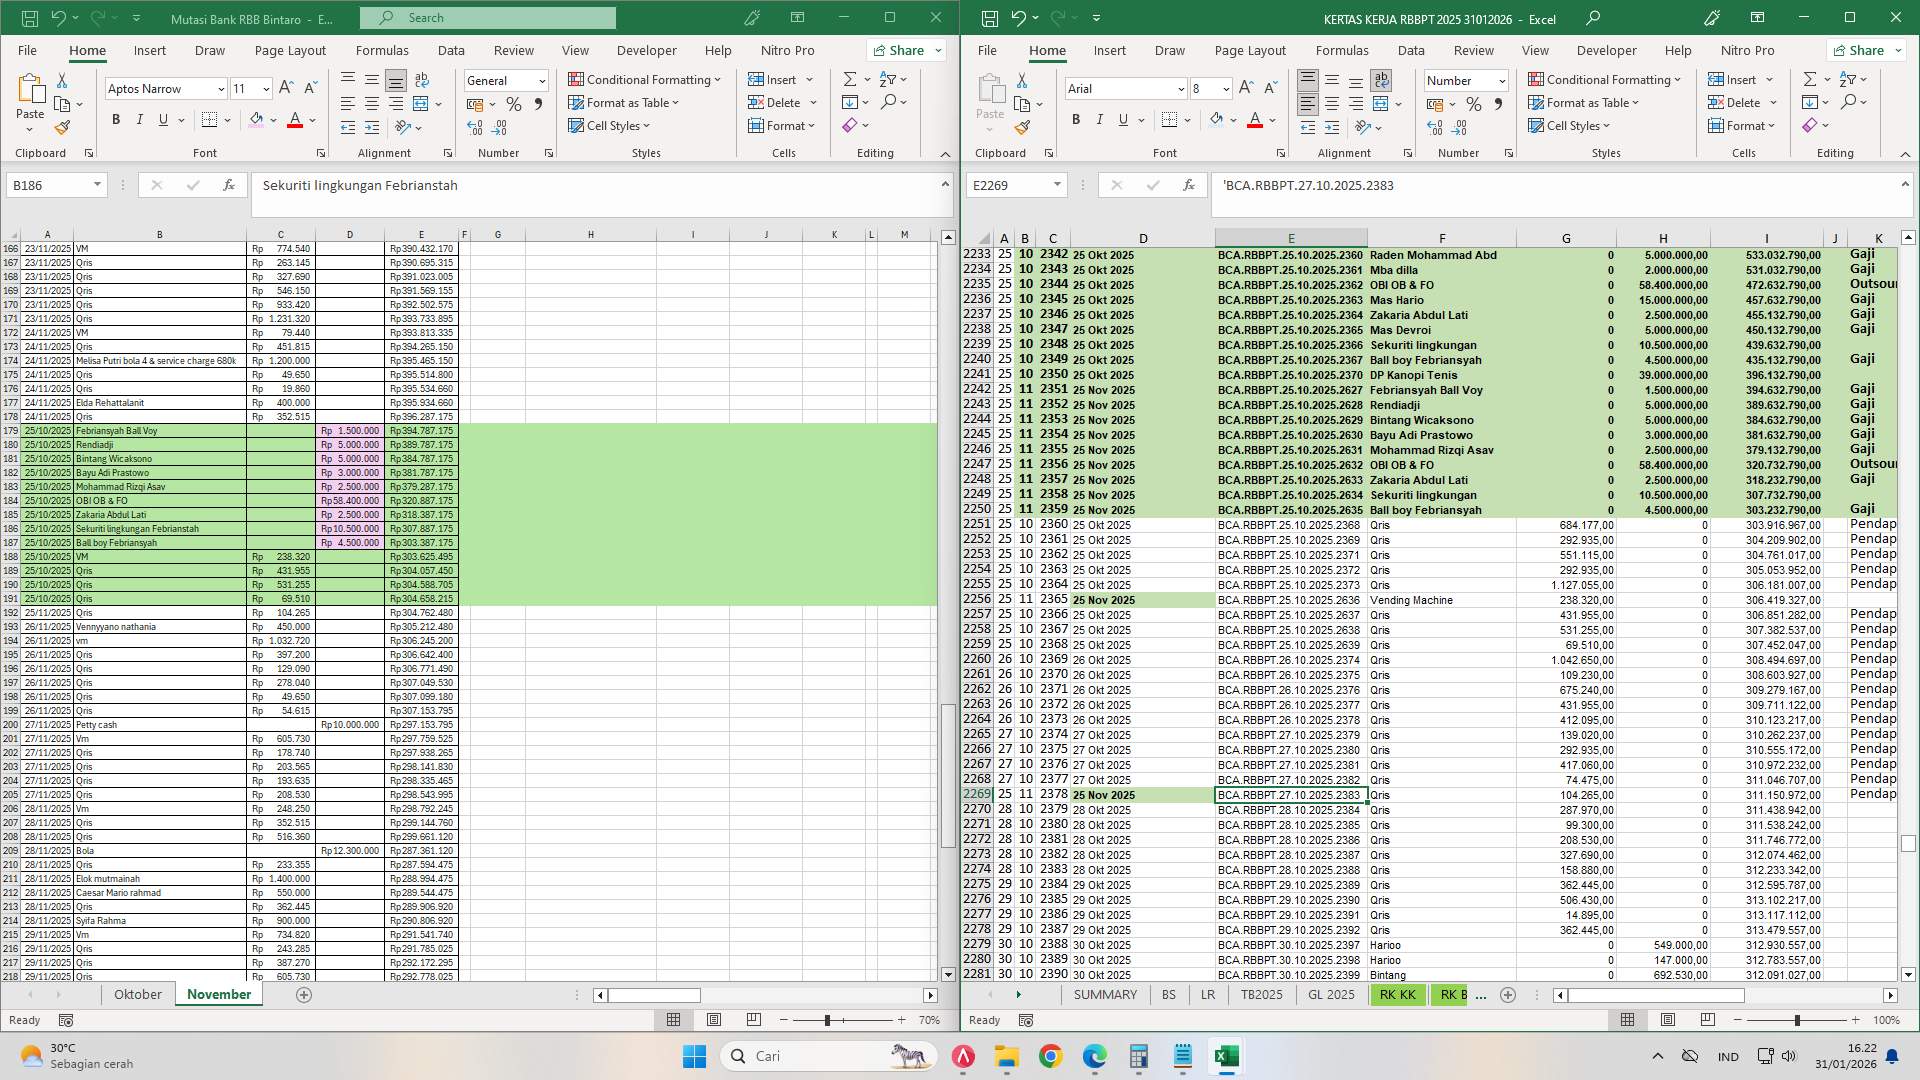Image resolution: width=1920 pixels, height=1080 pixels.
Task: Toggle Underline for the selected cell
Action: point(1122,119)
